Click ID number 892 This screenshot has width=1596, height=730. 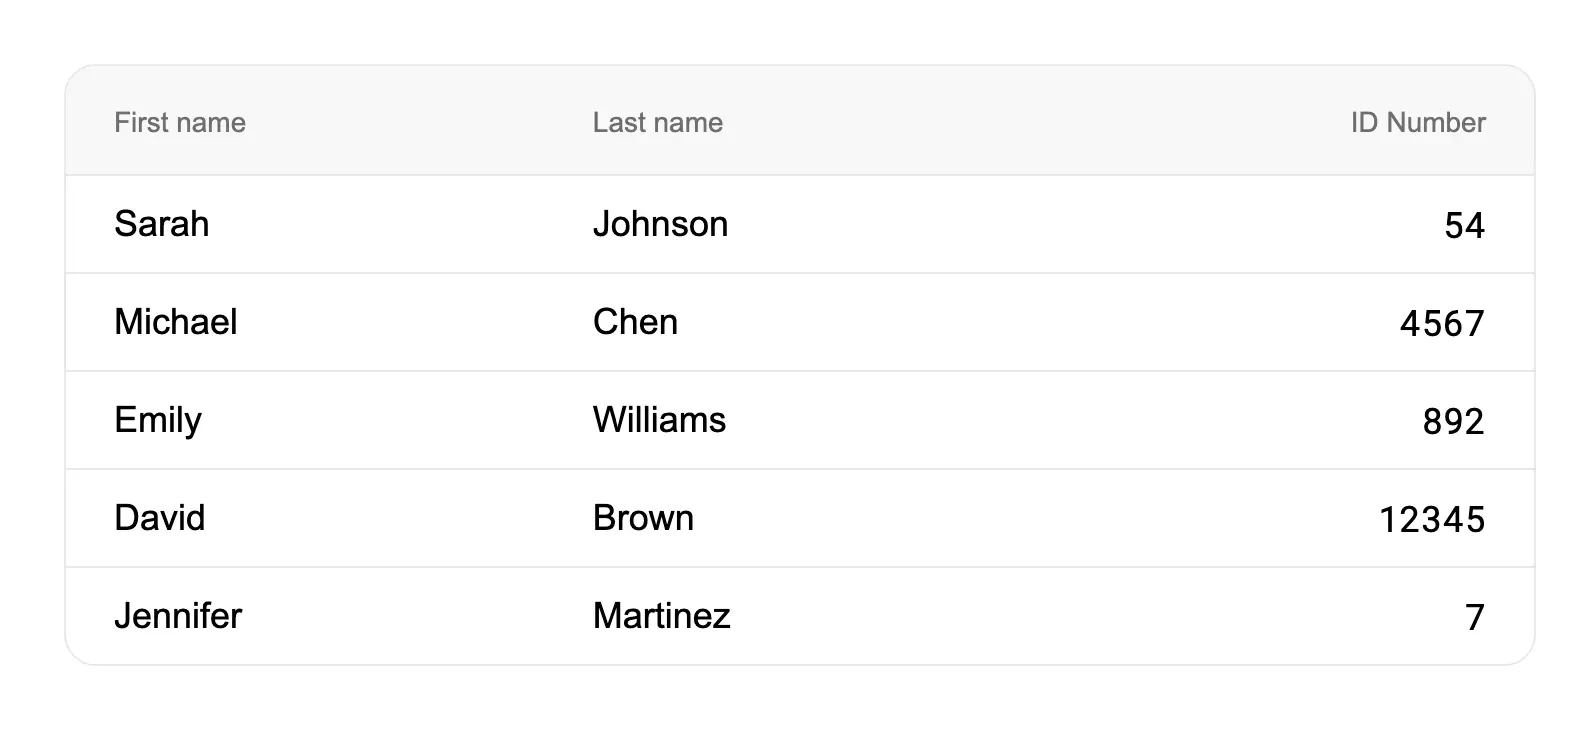[1453, 421]
